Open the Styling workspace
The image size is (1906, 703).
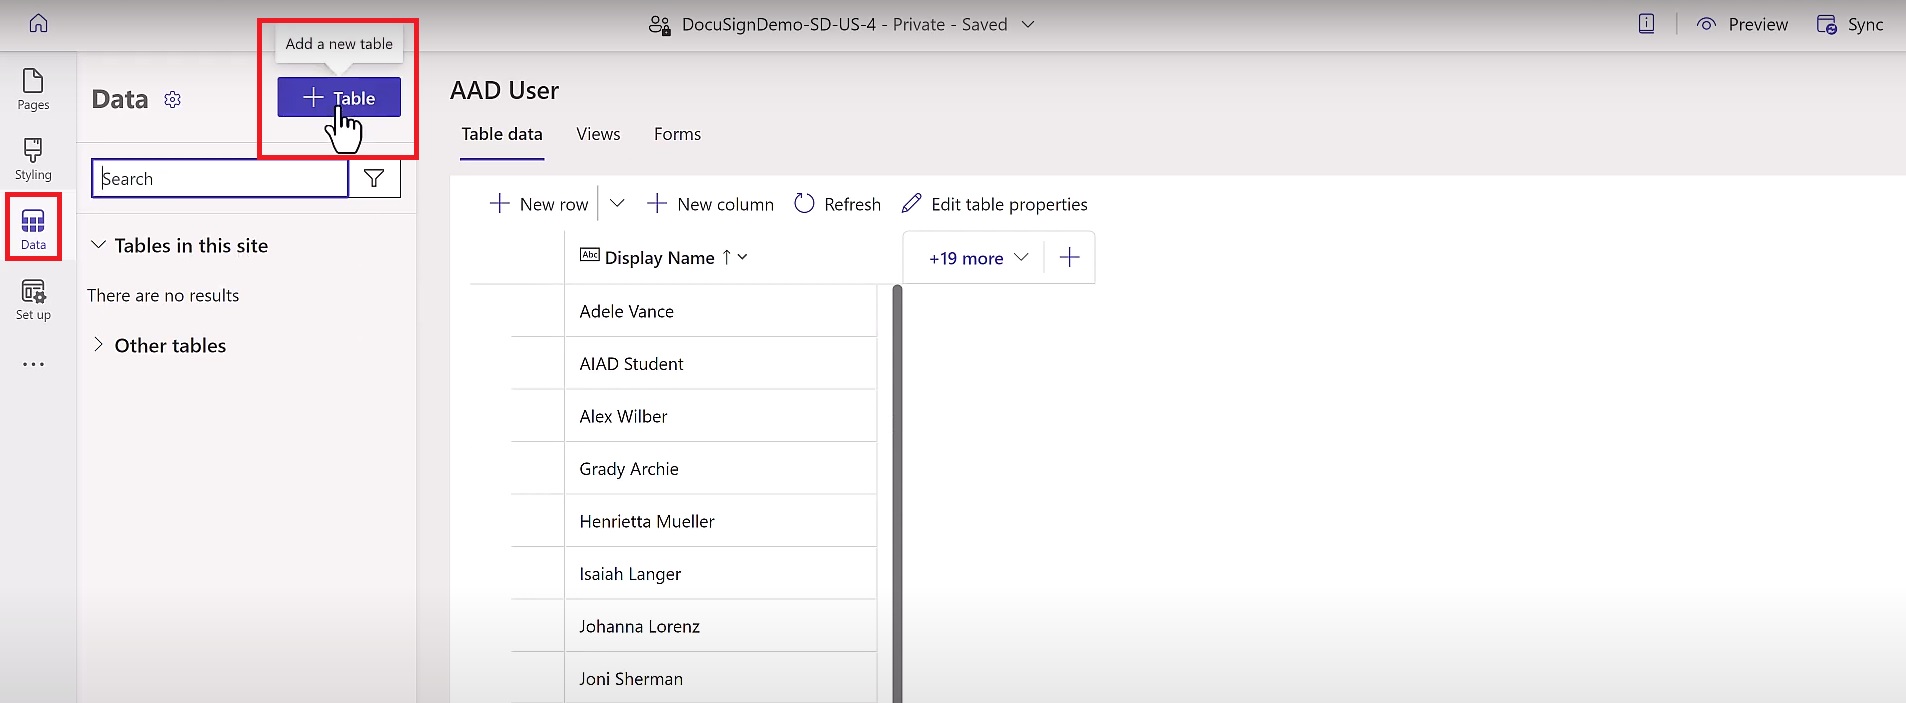tap(33, 159)
